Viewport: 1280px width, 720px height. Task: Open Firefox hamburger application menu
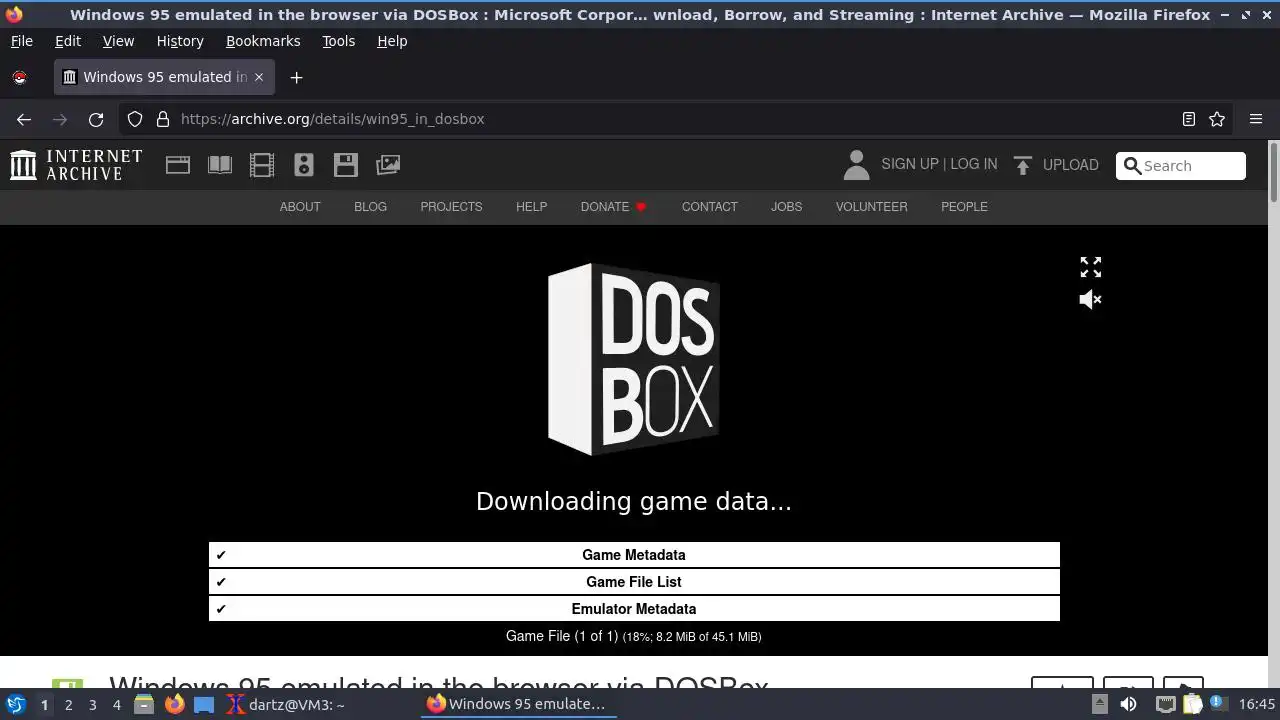pos(1256,119)
